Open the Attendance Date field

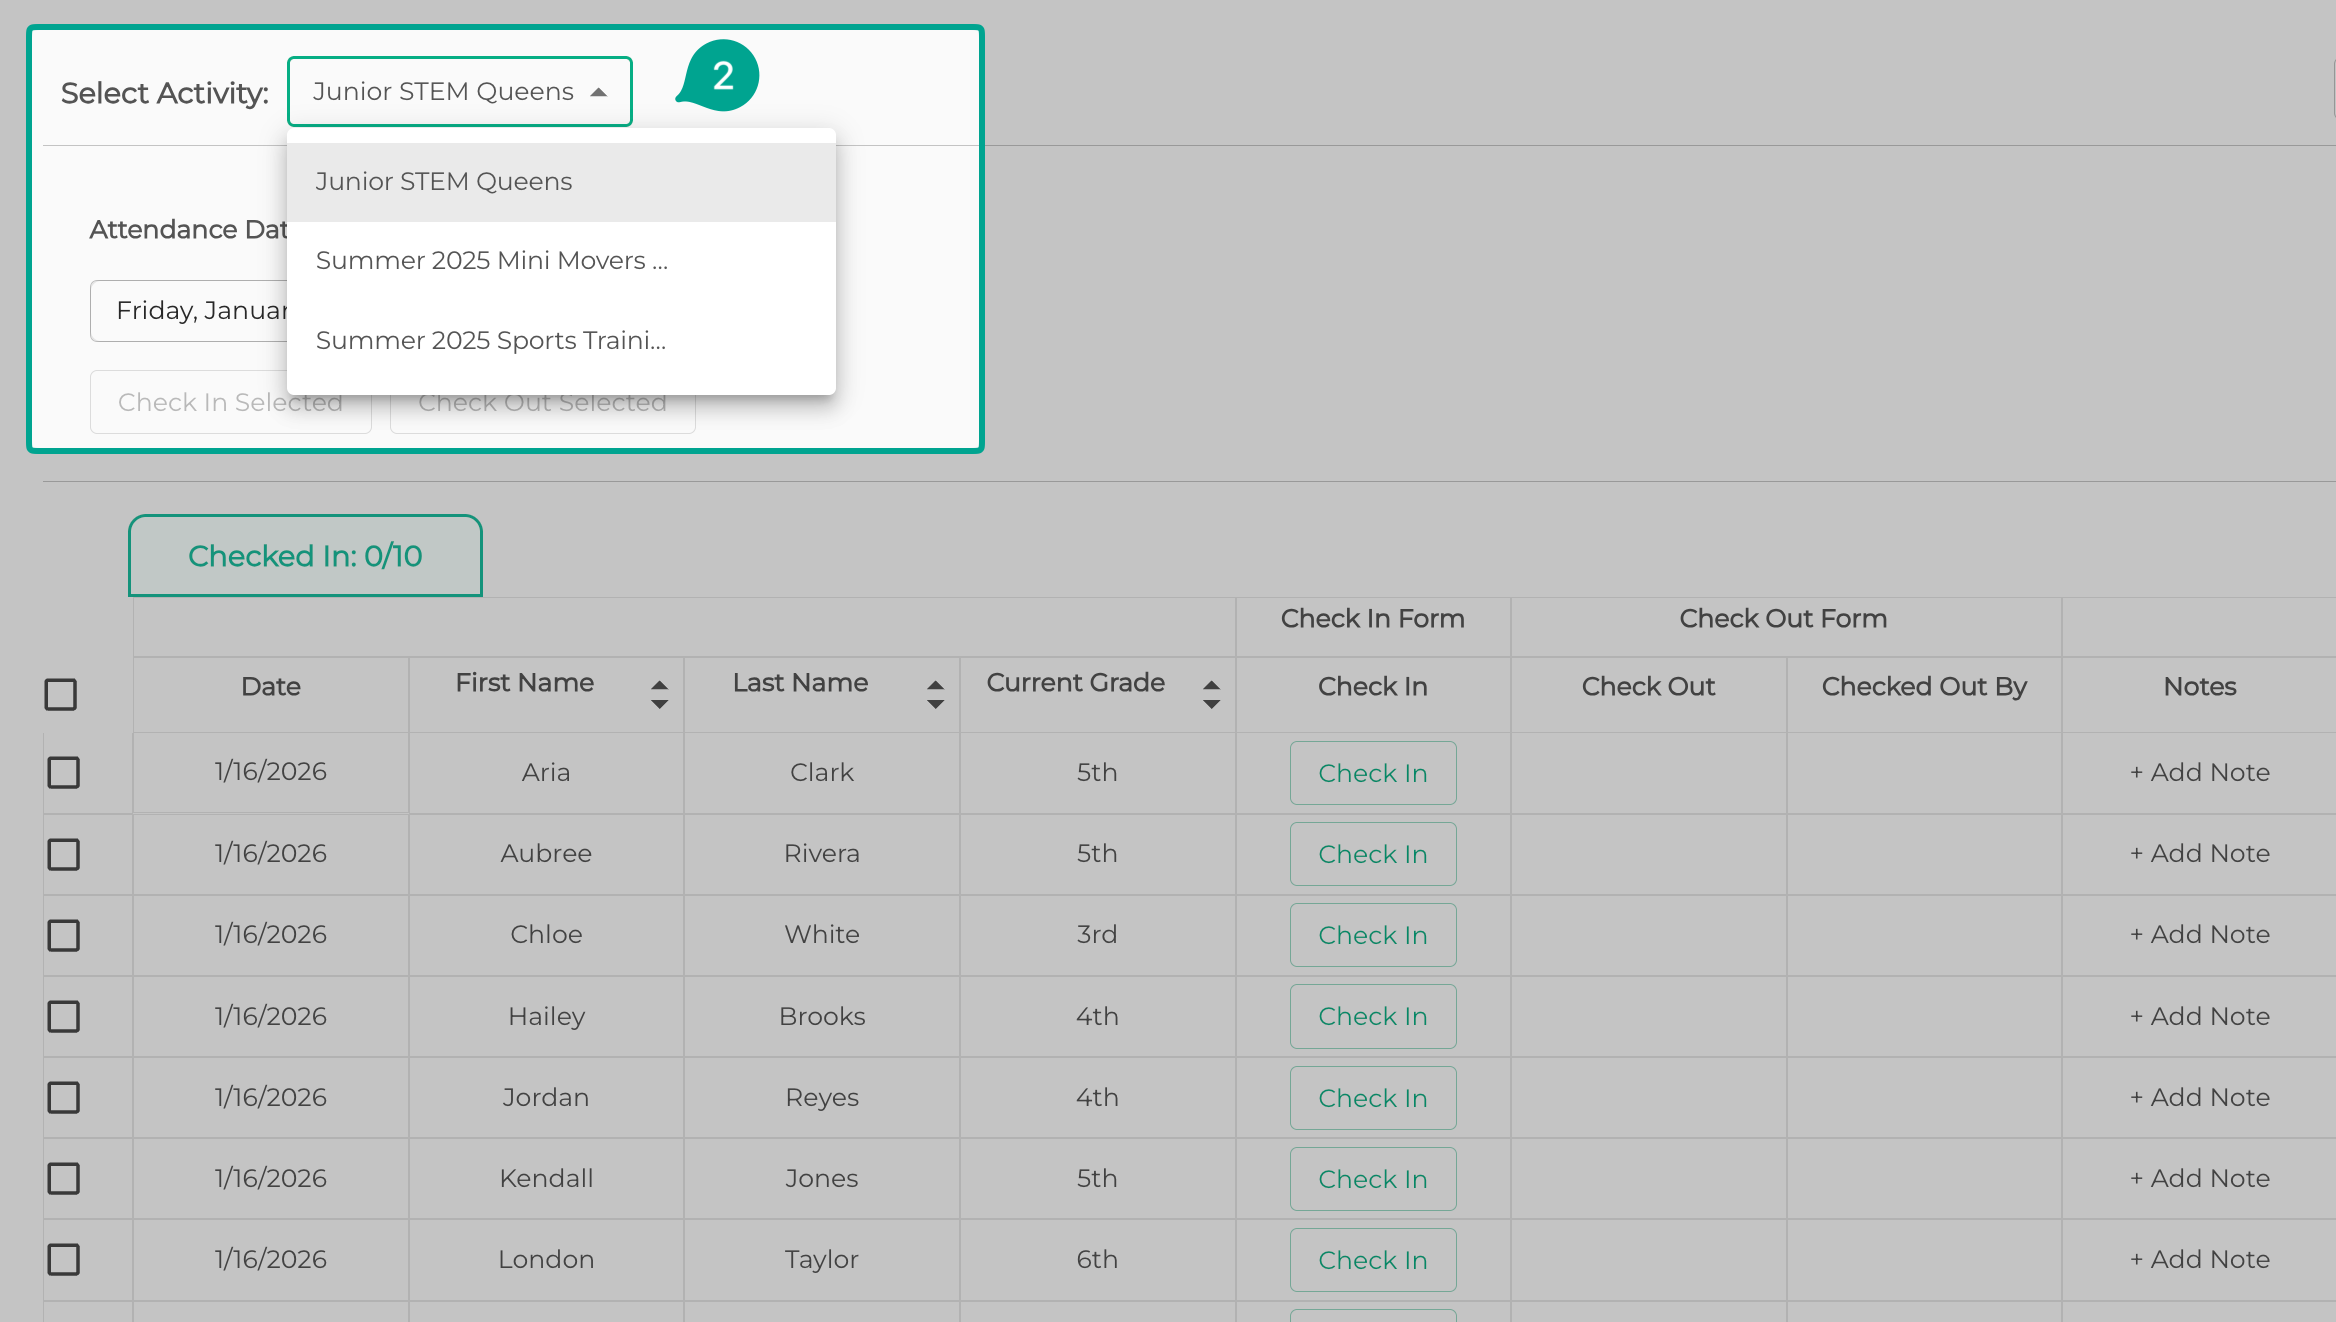[190, 311]
